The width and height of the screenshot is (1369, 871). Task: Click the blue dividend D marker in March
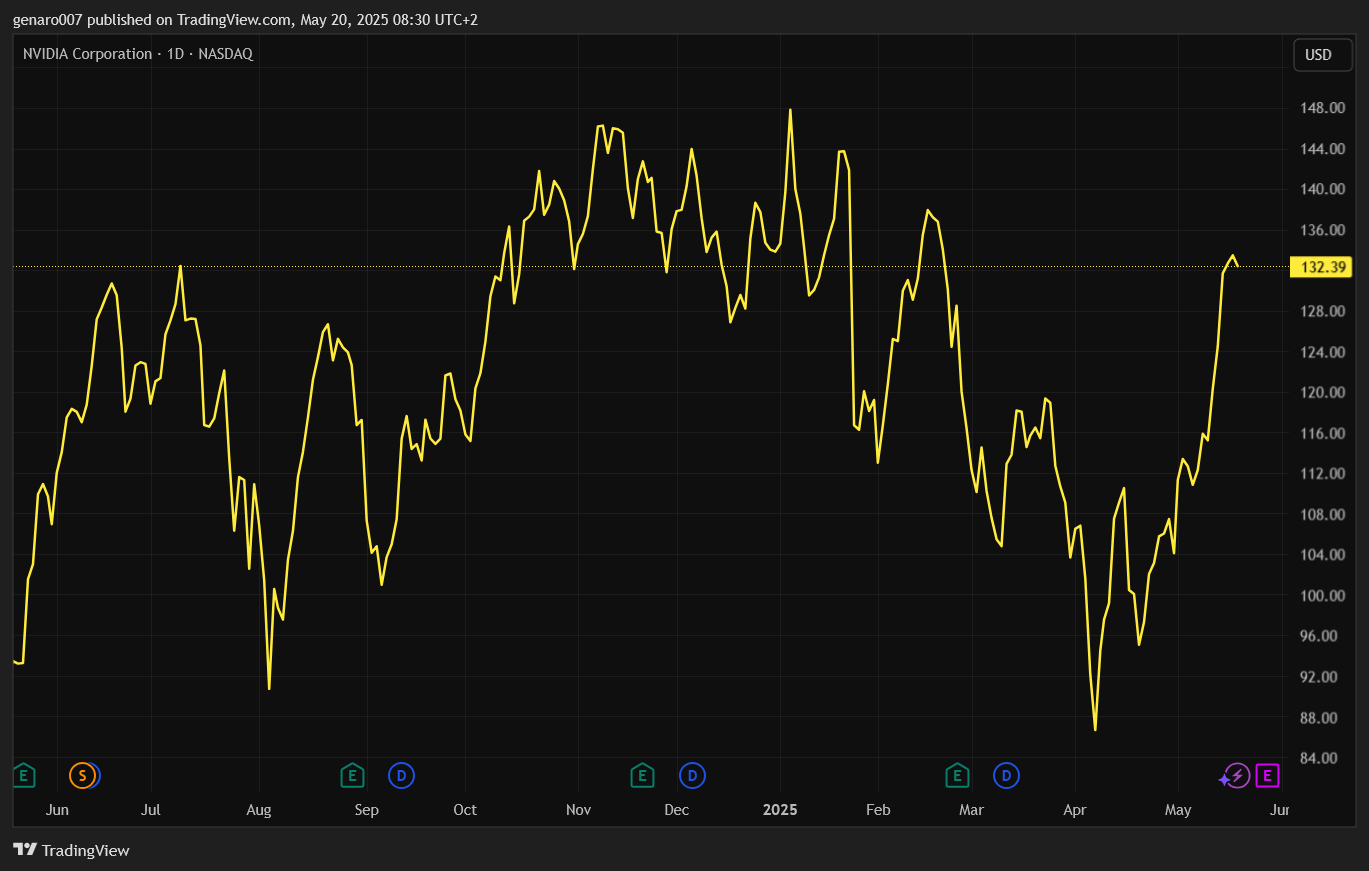(x=1006, y=775)
